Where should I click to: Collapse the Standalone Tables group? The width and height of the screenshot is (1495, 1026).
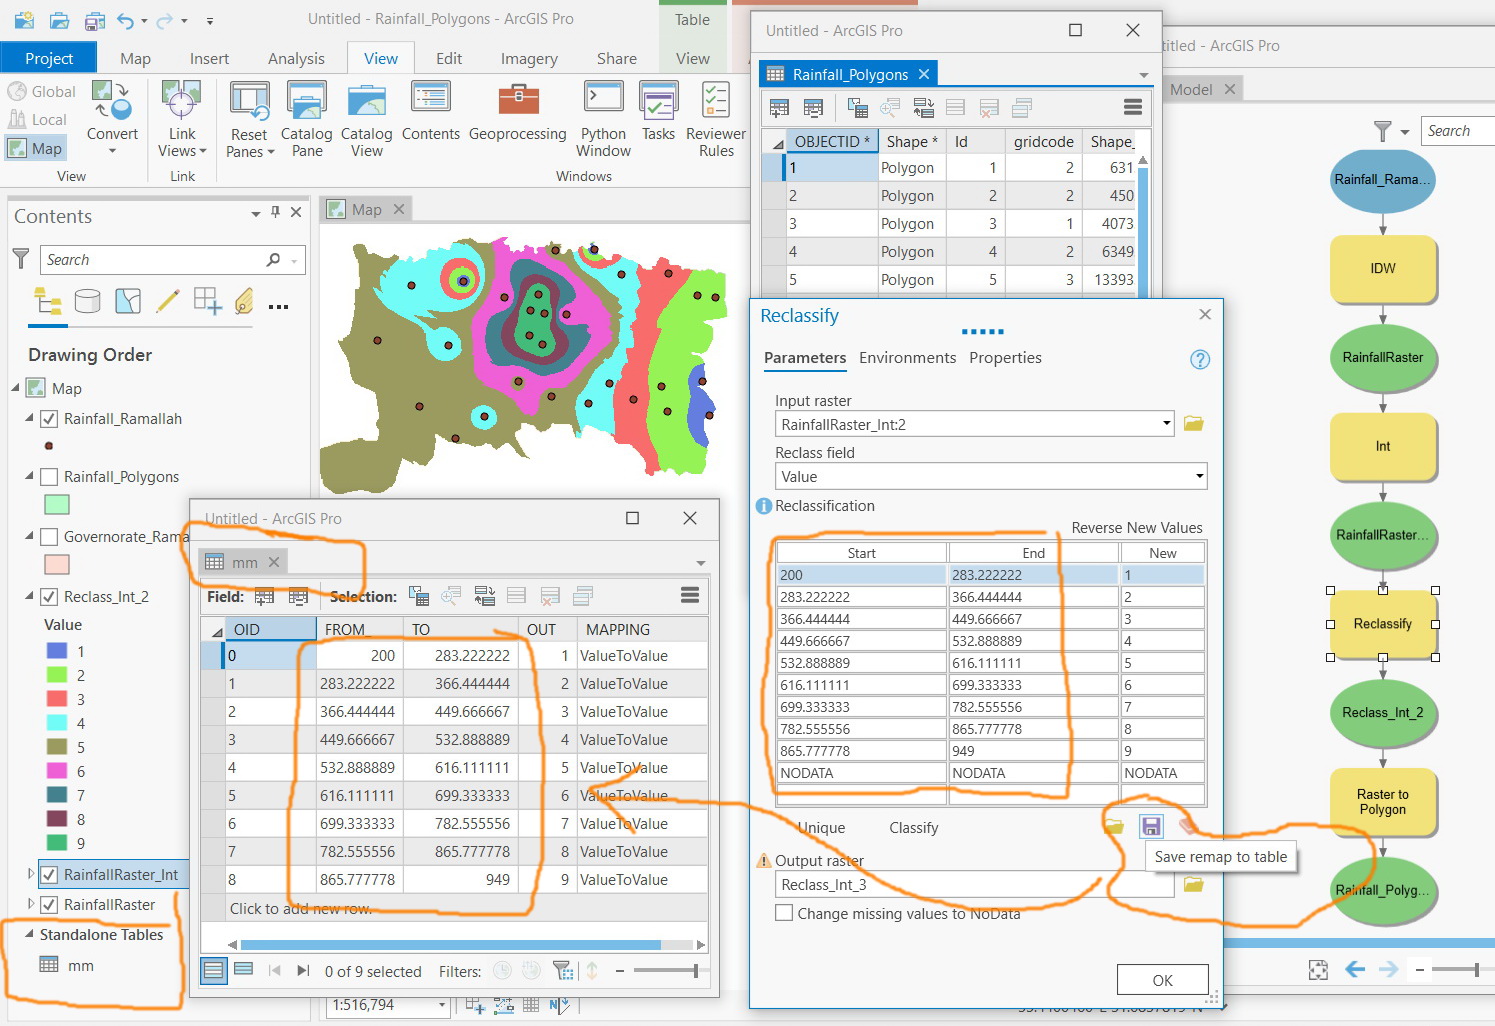[29, 935]
